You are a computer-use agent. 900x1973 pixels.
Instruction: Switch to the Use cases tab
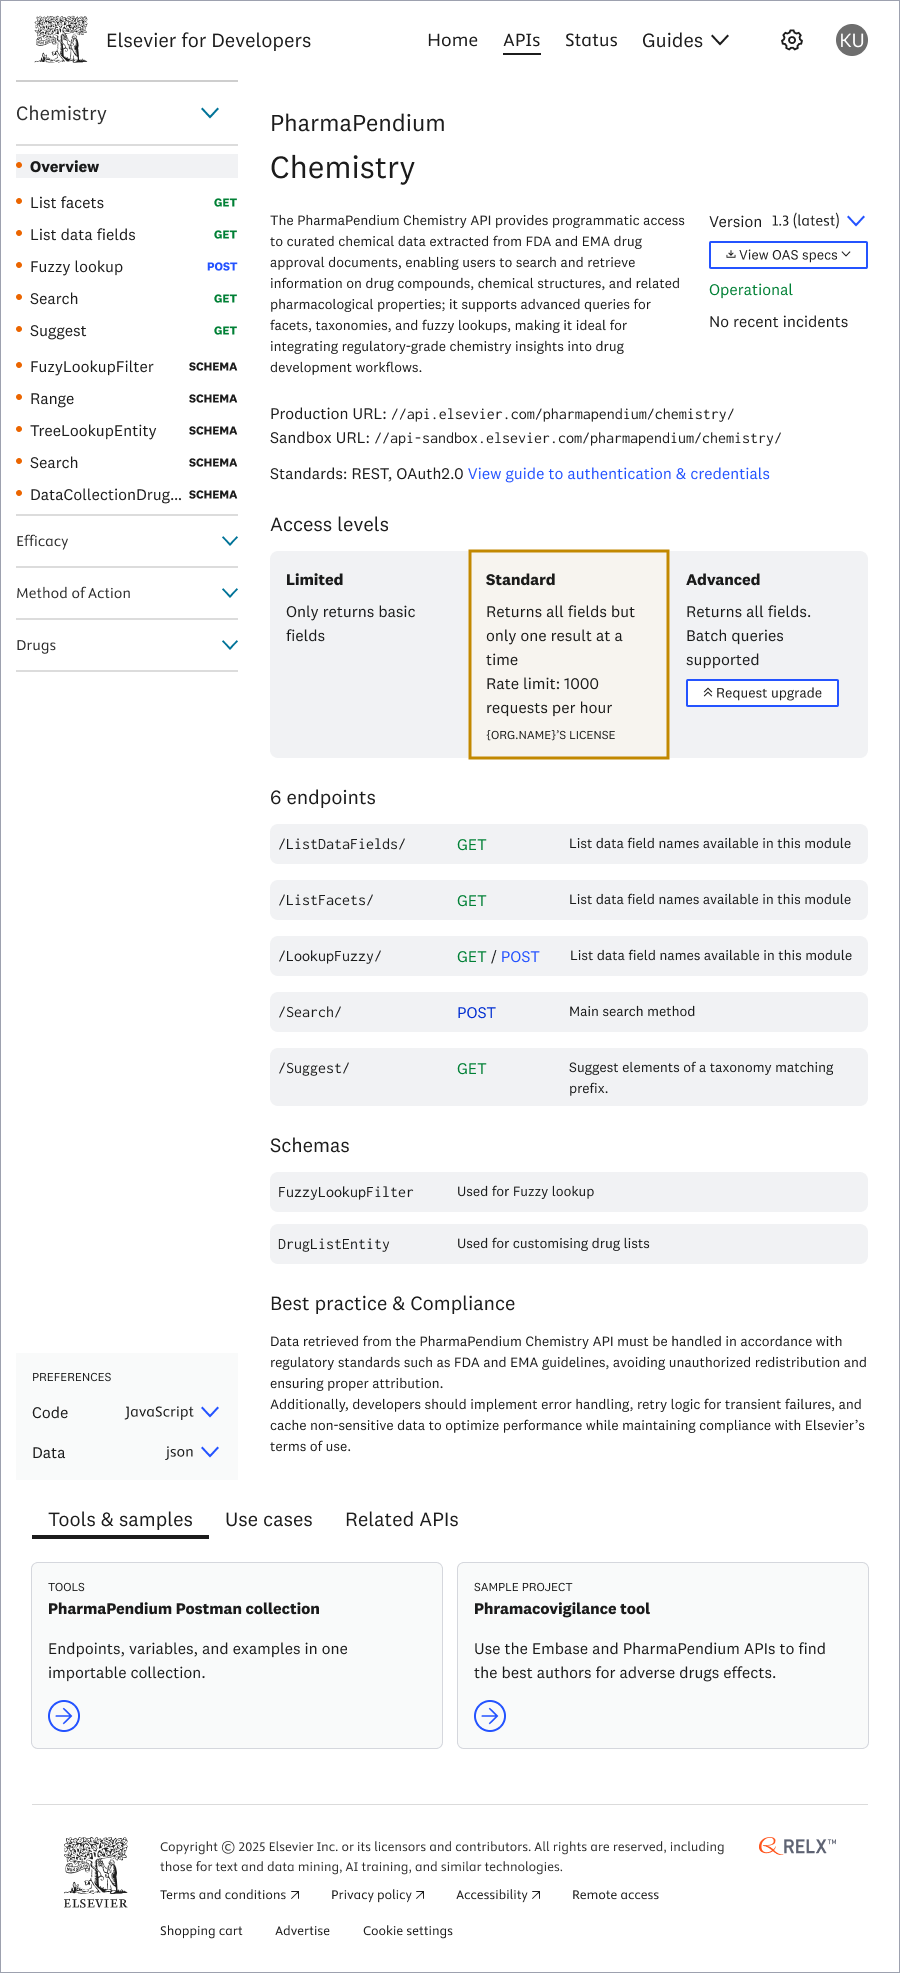tap(269, 1520)
